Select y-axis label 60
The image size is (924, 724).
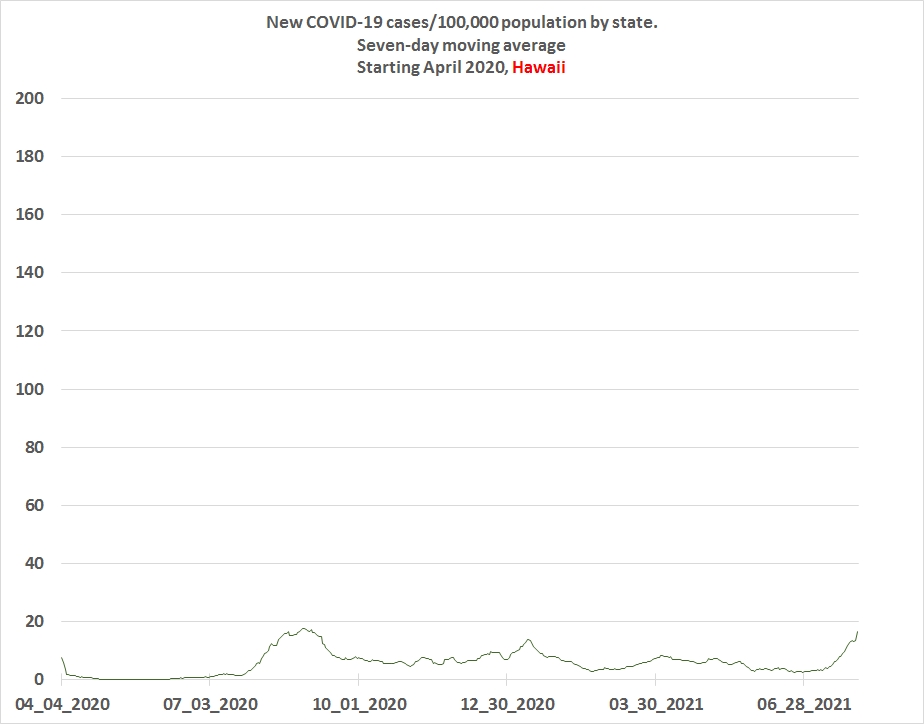[34, 505]
